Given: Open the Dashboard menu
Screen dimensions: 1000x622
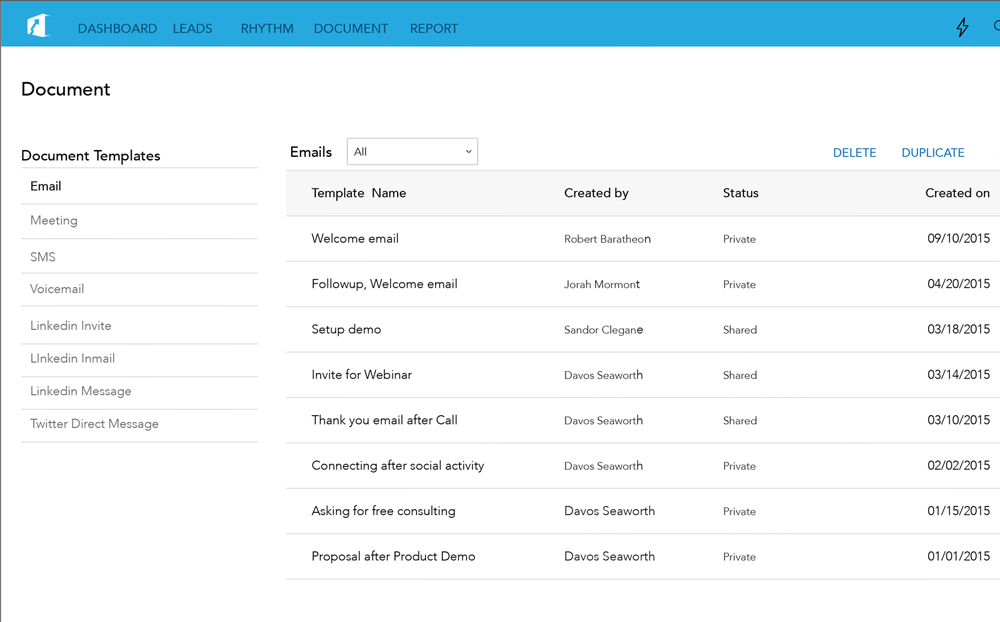Looking at the screenshot, I should [117, 29].
